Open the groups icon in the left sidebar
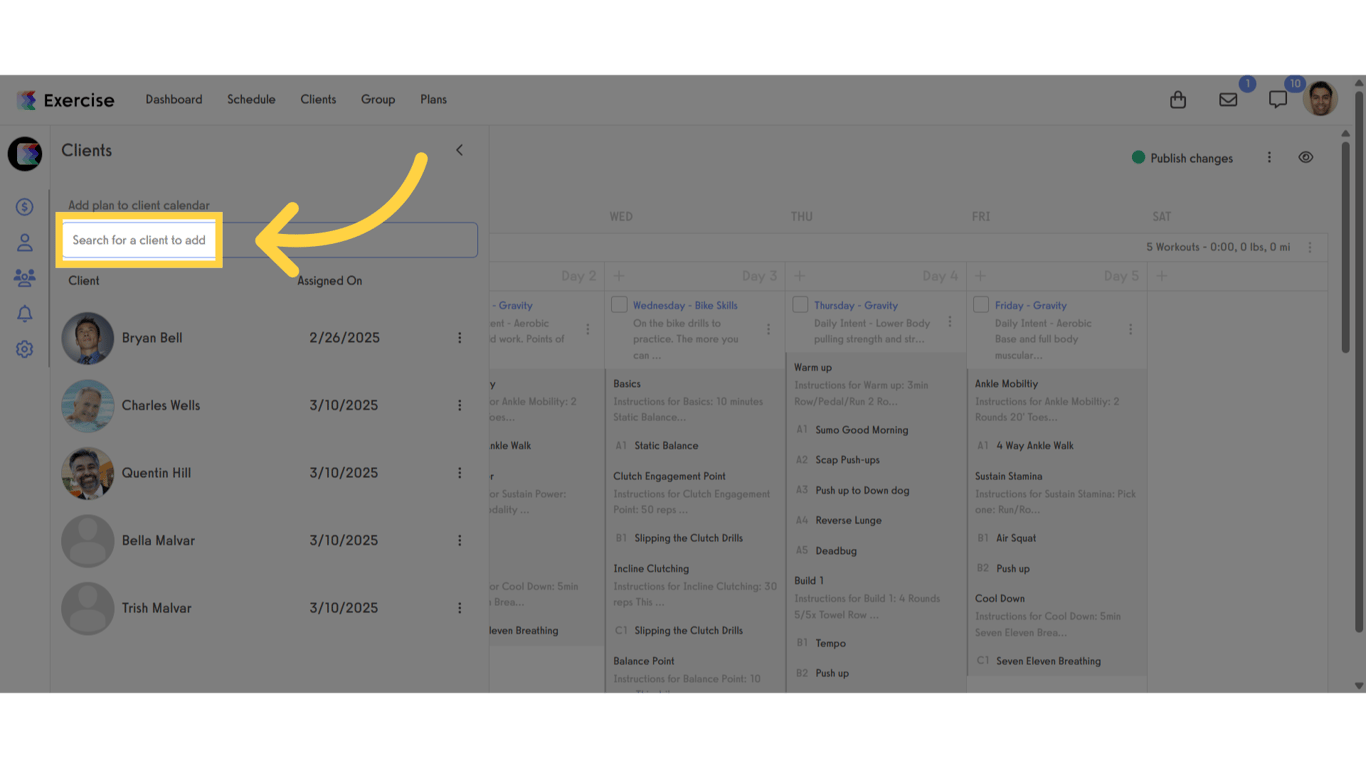The height and width of the screenshot is (768, 1366). click(x=24, y=277)
